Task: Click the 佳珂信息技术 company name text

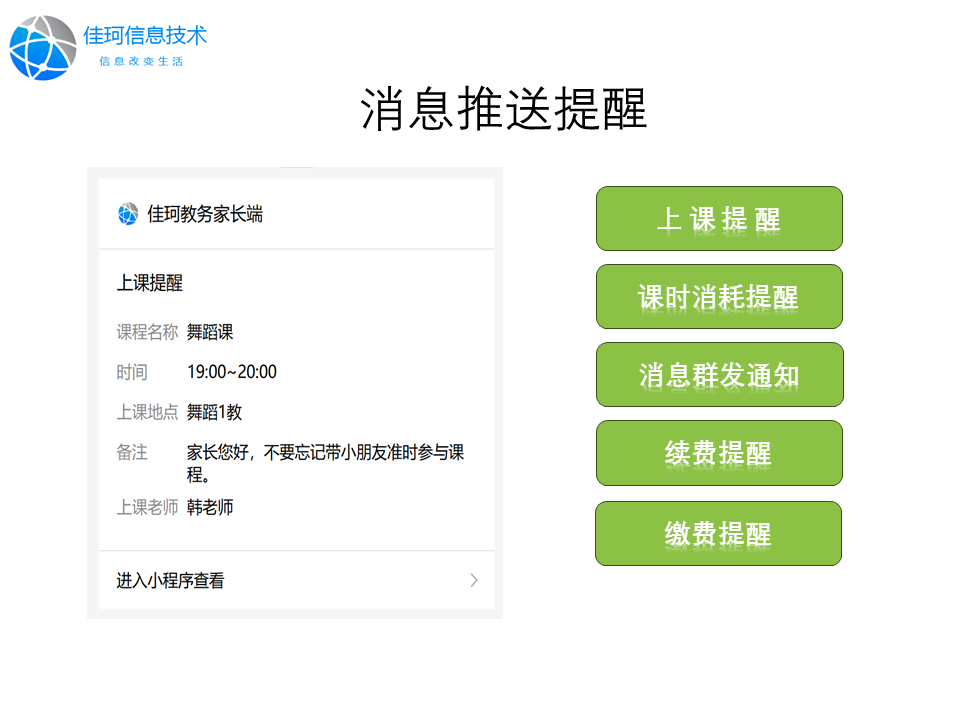Action: pyautogui.click(x=145, y=35)
